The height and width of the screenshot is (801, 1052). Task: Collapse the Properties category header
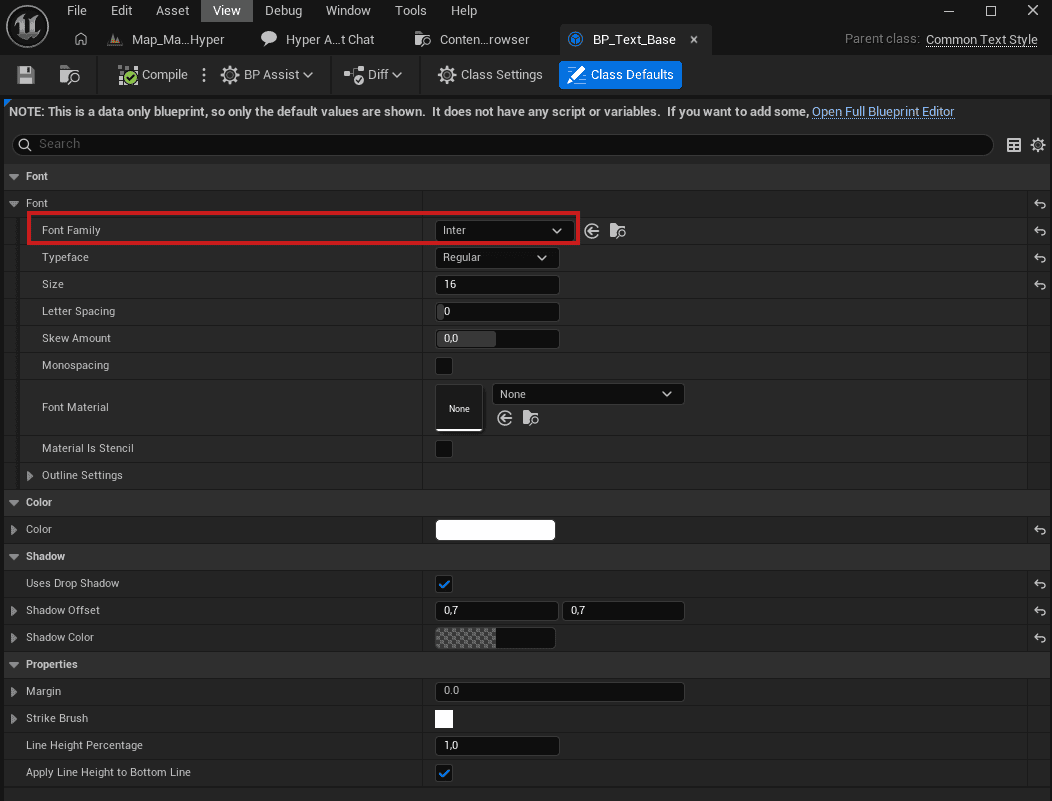[x=14, y=664]
